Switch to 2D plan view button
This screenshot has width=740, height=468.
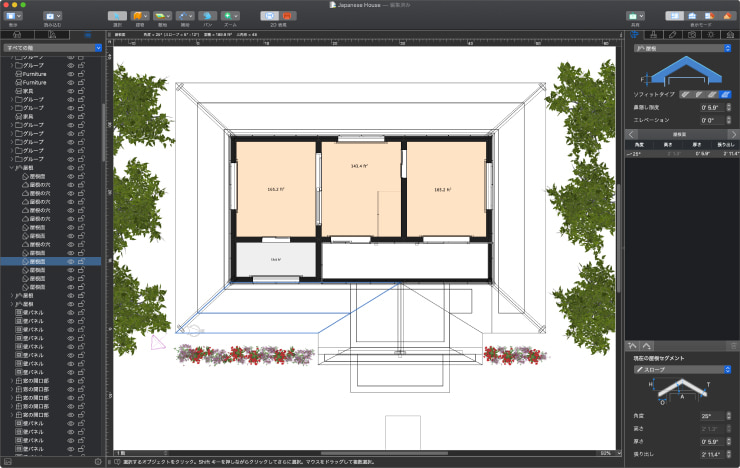269,16
